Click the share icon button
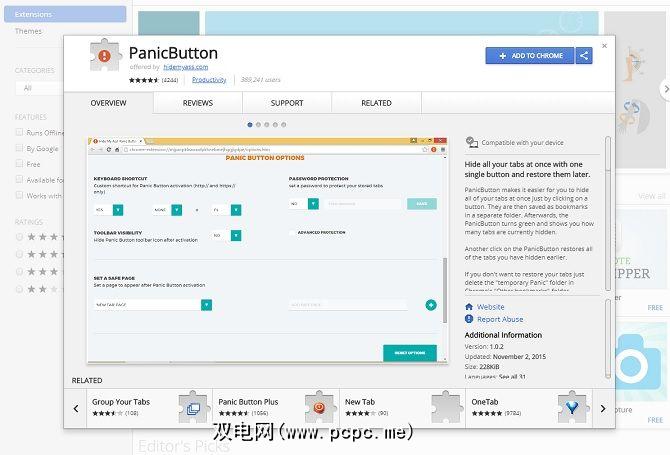 pyautogui.click(x=584, y=56)
